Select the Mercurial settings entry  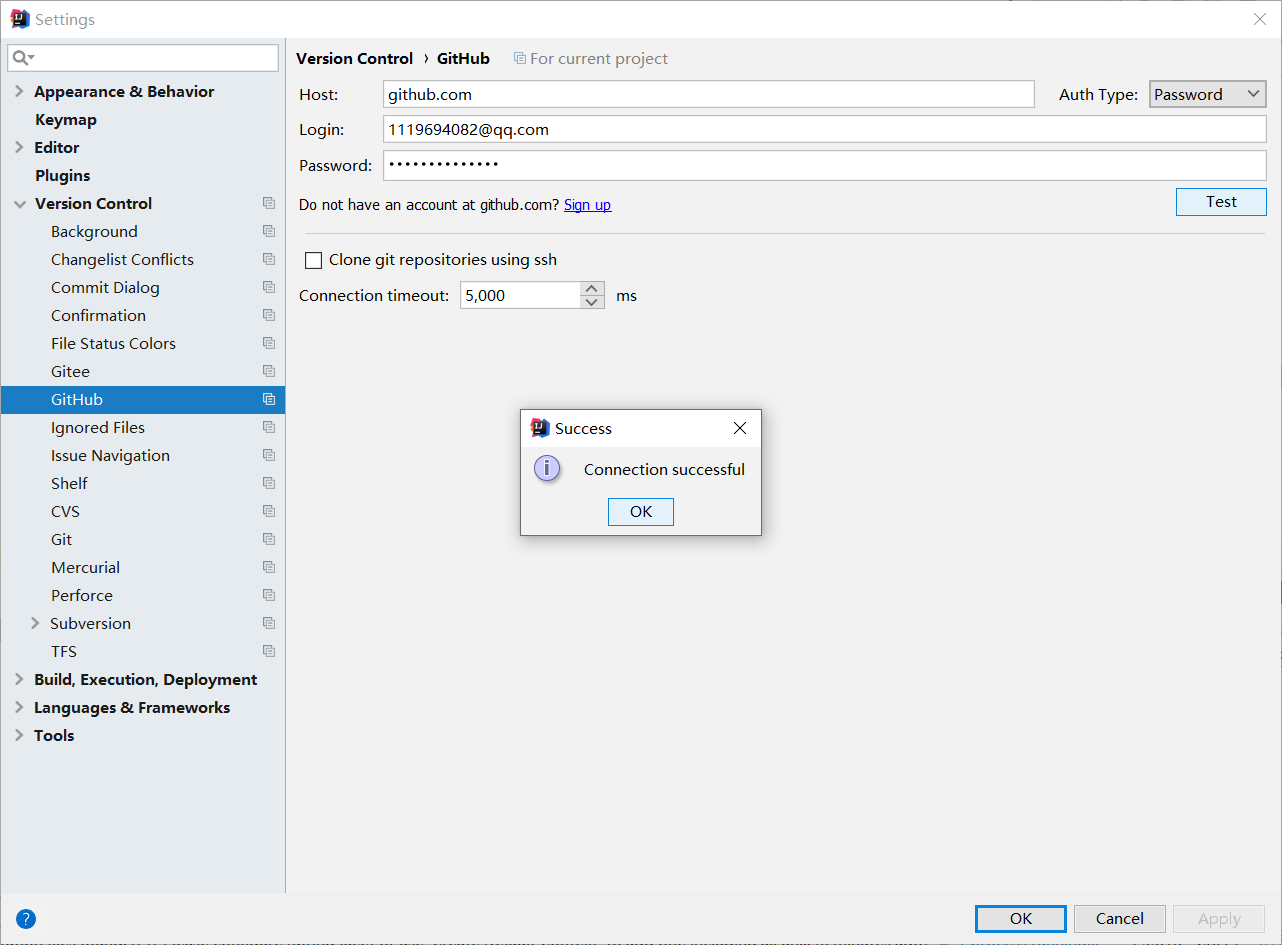[85, 567]
